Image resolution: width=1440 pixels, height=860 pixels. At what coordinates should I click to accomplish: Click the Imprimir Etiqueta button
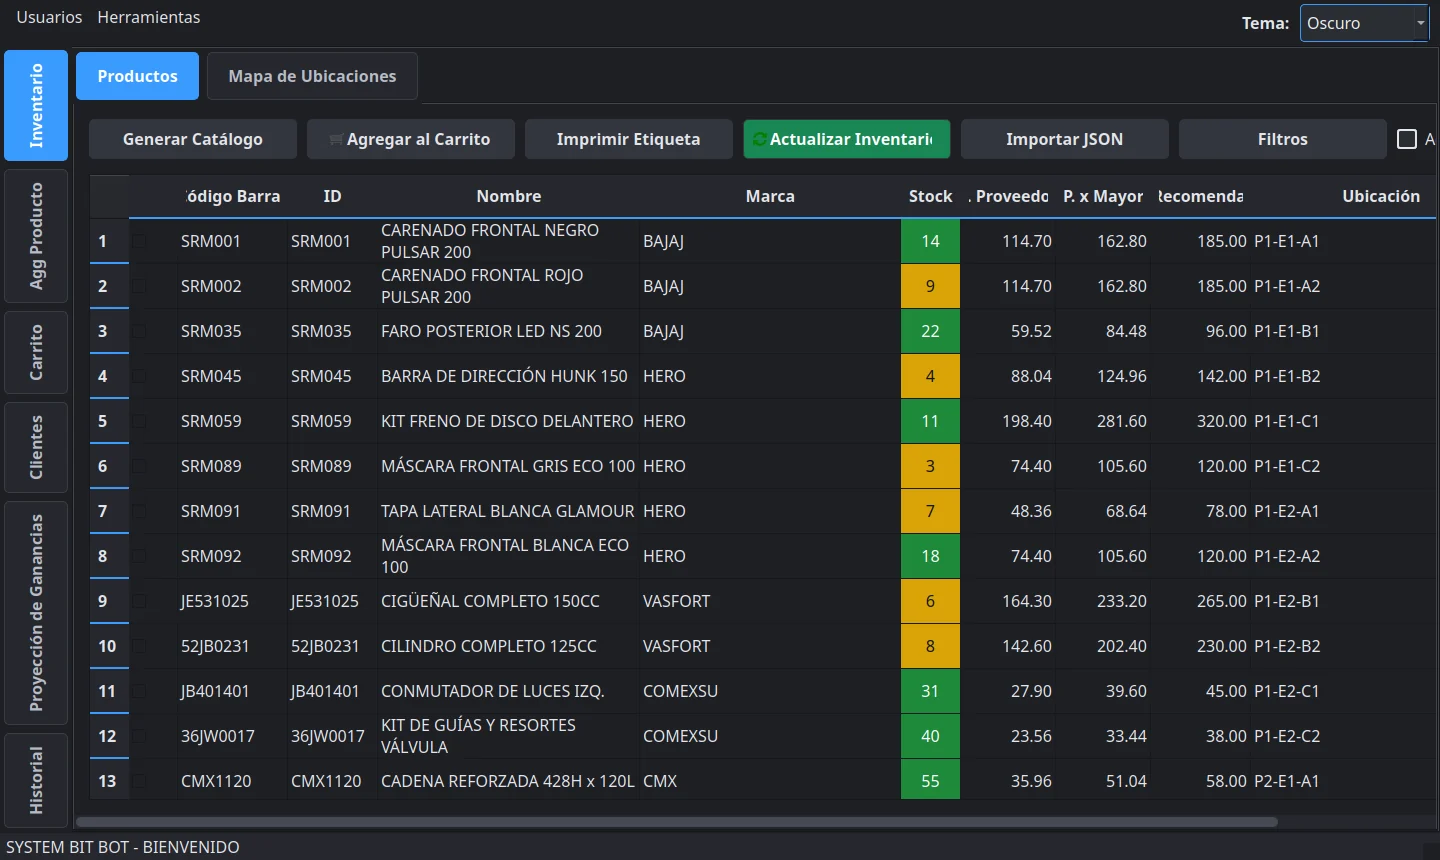click(x=629, y=139)
